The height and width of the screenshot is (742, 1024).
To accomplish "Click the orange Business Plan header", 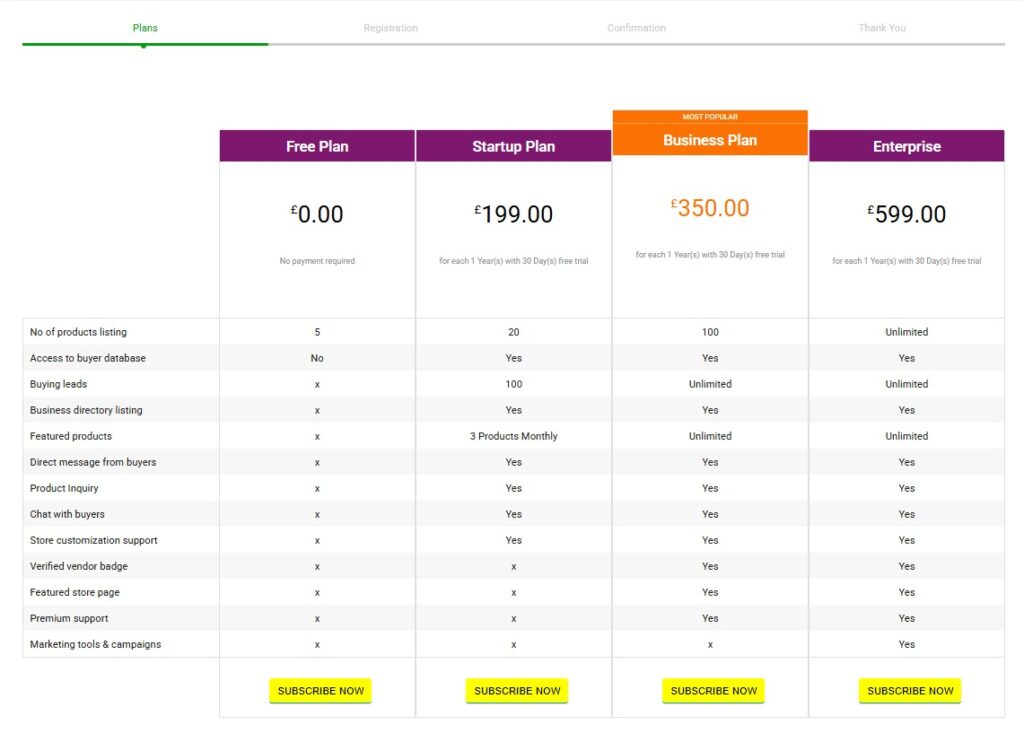I will click(710, 140).
